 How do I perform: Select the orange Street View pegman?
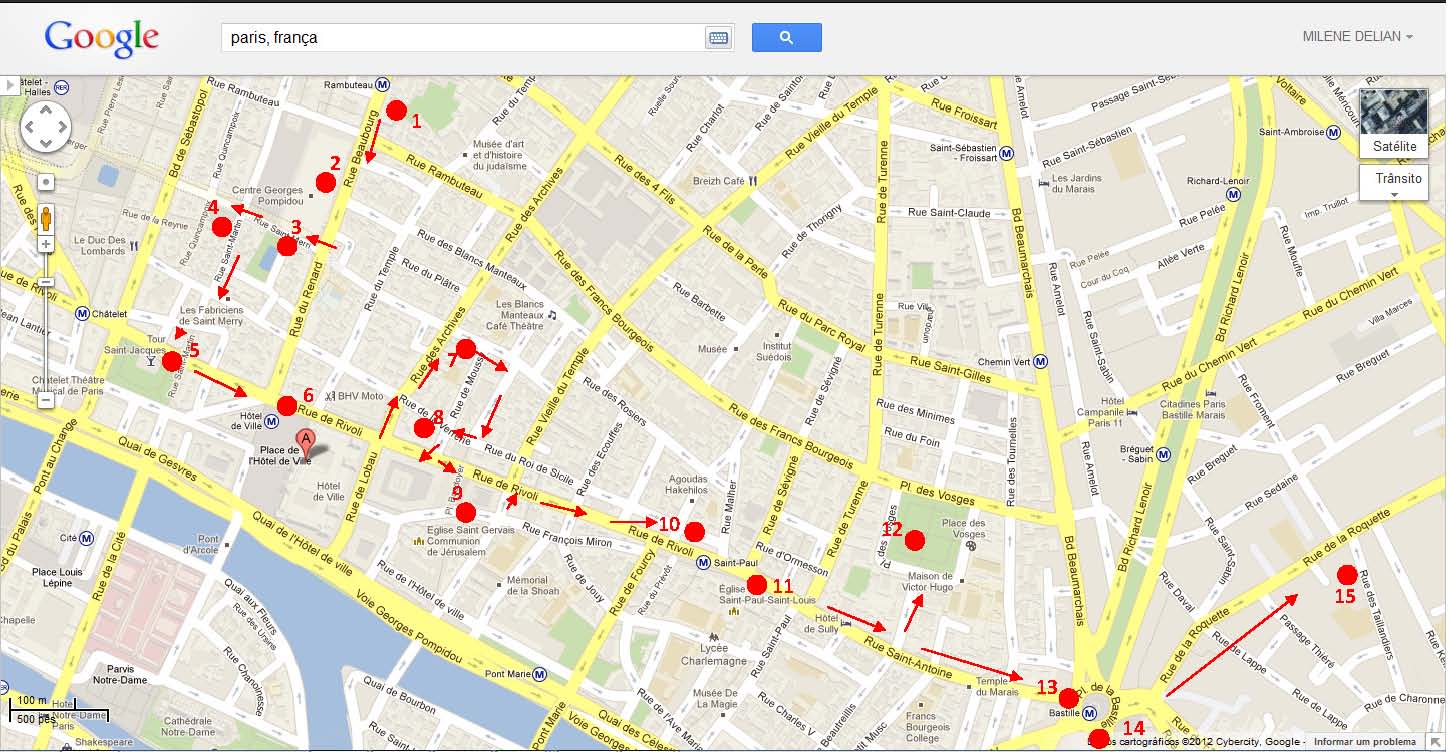46,219
